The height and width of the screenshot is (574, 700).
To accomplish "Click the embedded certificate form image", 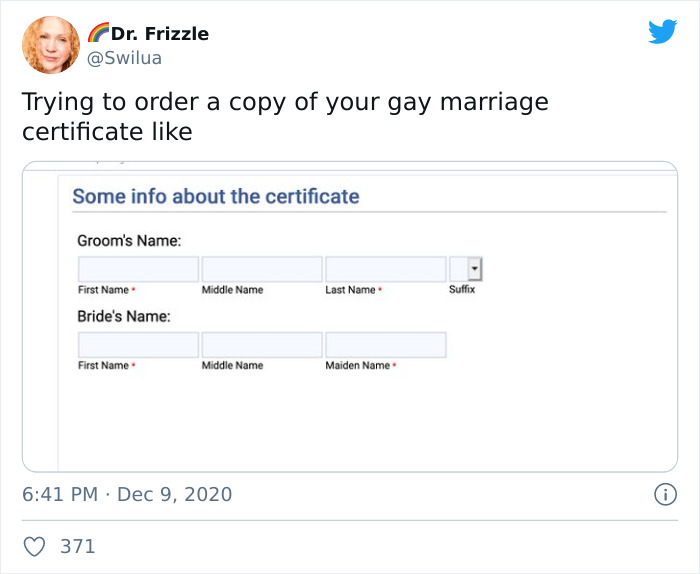I will click(350, 316).
